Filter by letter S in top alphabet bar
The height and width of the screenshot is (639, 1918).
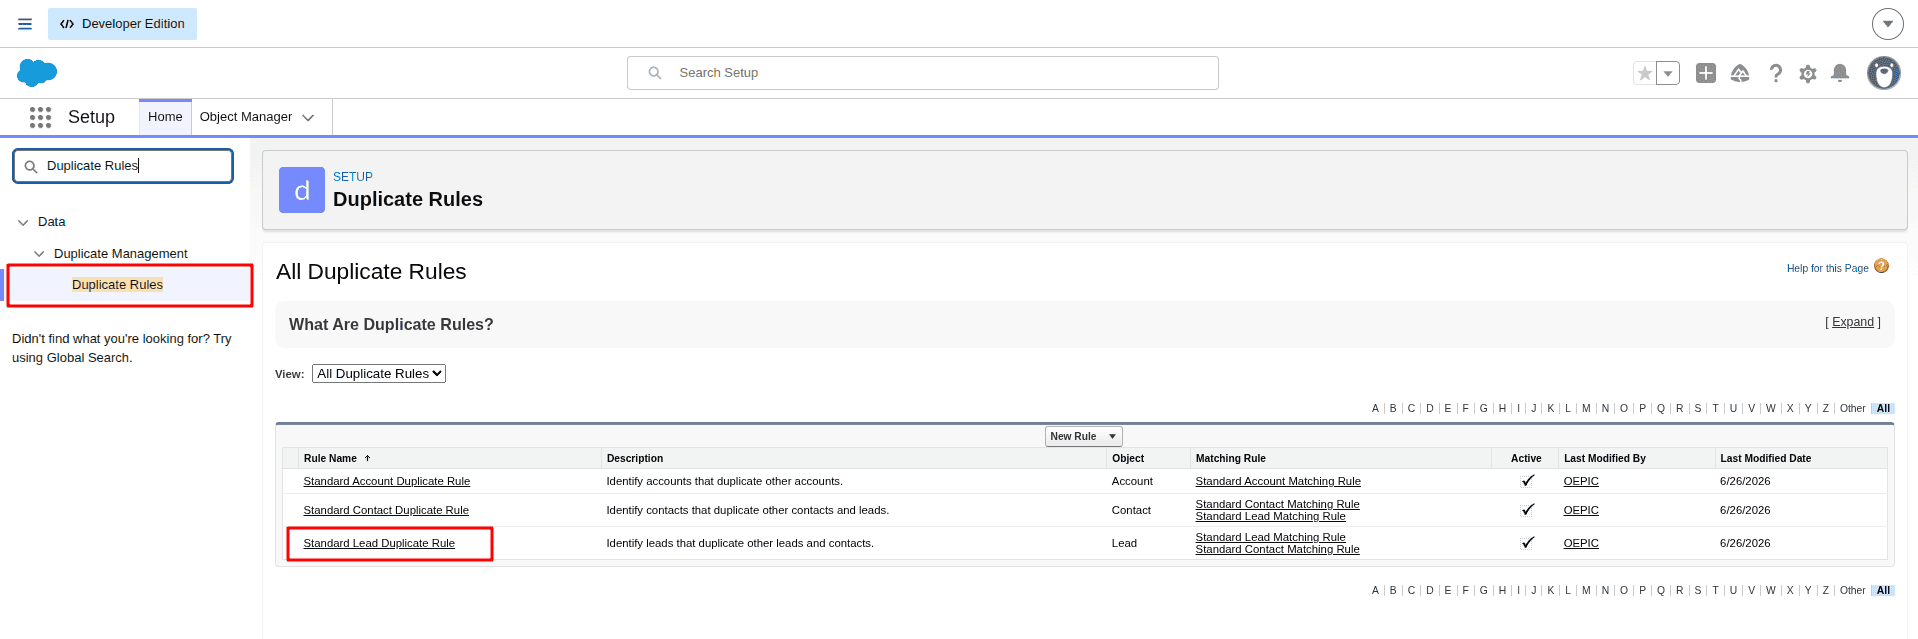click(1697, 409)
